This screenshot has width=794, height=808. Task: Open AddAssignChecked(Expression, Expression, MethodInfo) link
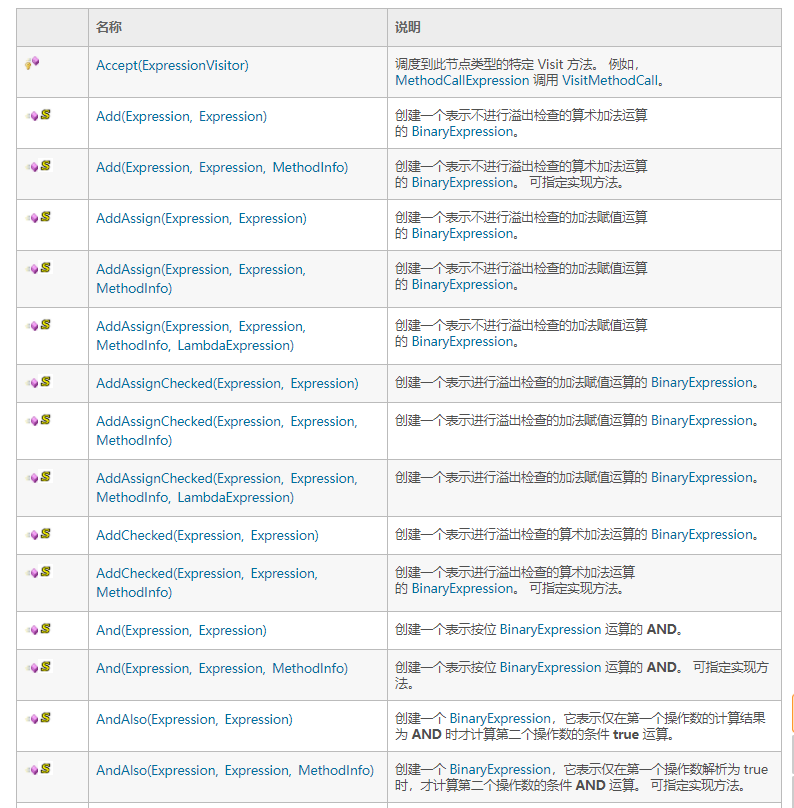click(x=226, y=431)
